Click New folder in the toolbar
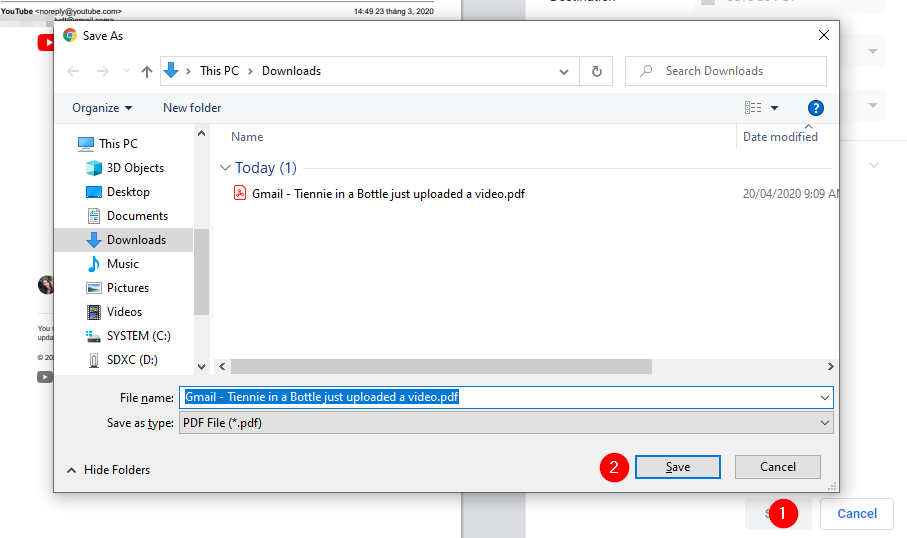Screen dimensions: 907x538 (192, 108)
